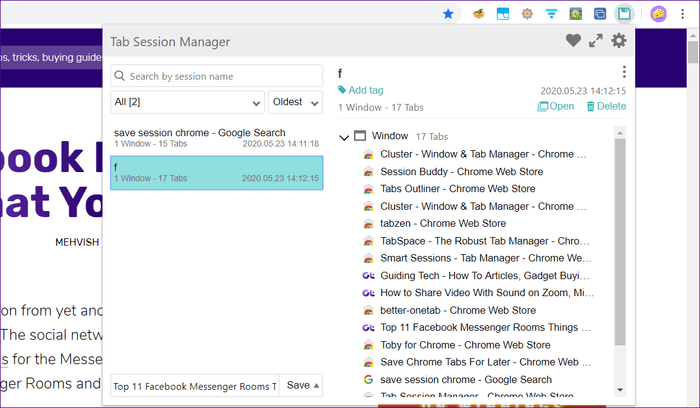
Task: Focus the Search by session name field
Action: (217, 76)
